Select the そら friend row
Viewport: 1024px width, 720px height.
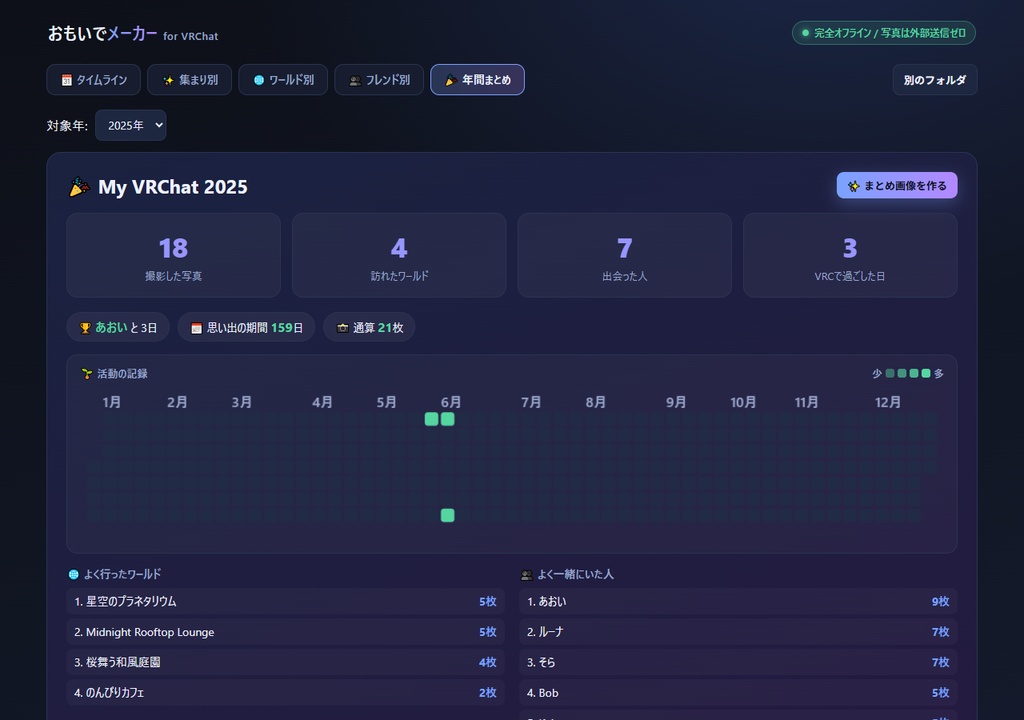point(738,662)
